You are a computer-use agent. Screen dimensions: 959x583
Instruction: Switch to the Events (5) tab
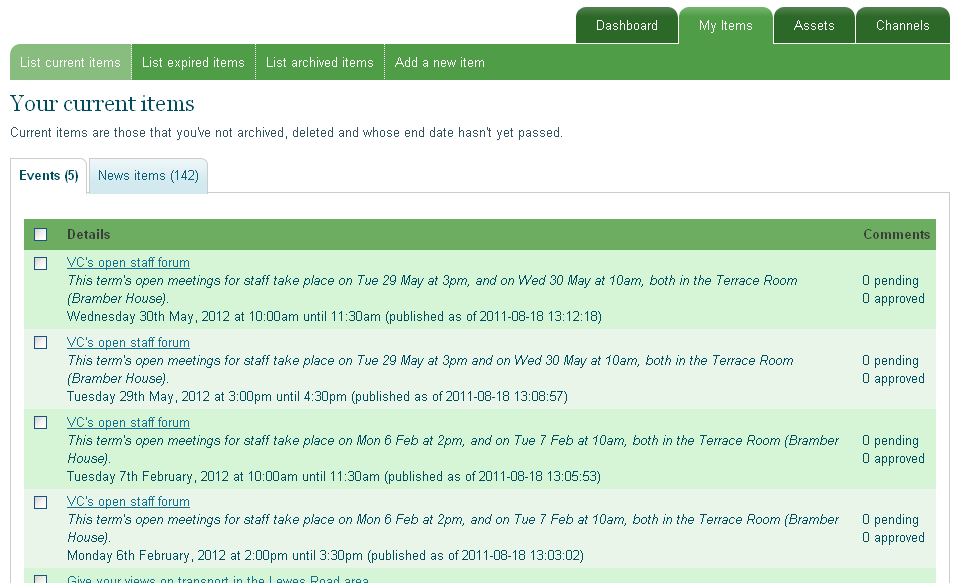point(49,176)
